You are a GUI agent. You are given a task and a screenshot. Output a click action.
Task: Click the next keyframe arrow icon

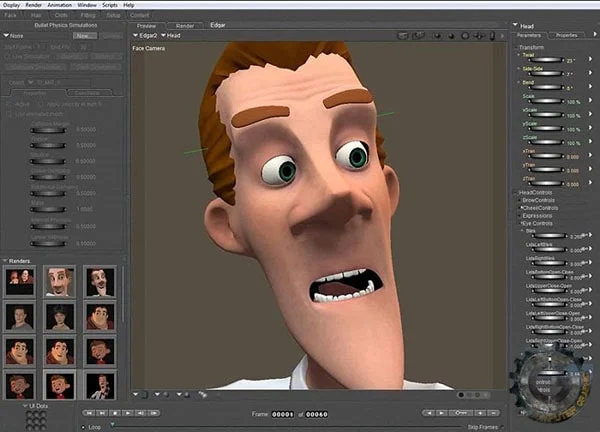point(442,413)
